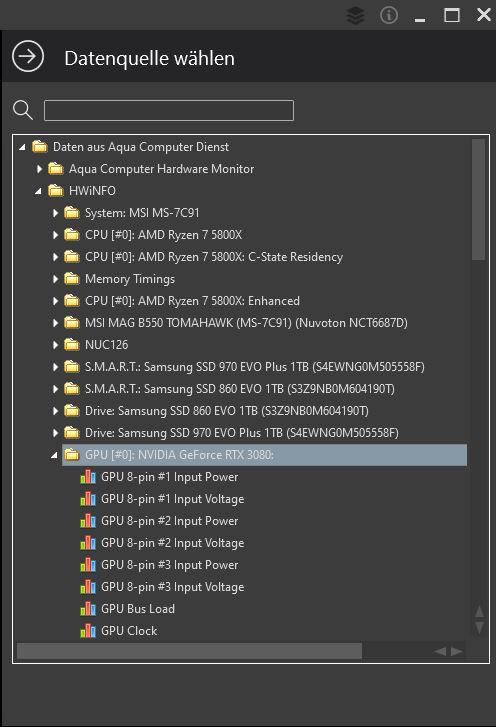Expand Drive: Samsung SSD 860 EVO node

point(55,411)
